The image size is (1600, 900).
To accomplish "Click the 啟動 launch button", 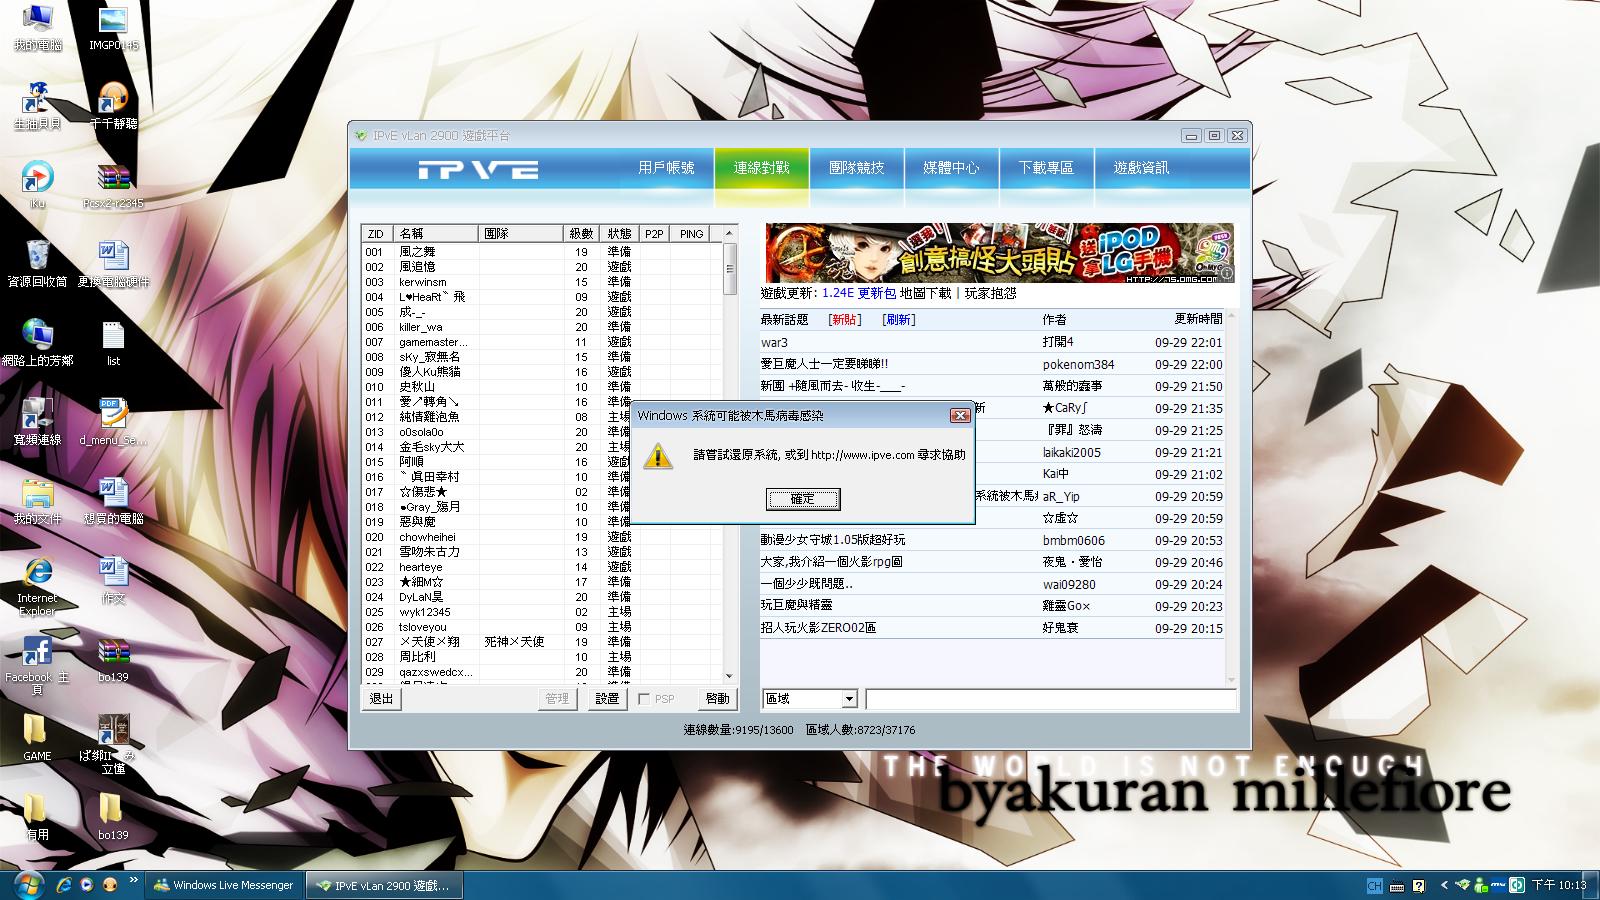I will [717, 699].
